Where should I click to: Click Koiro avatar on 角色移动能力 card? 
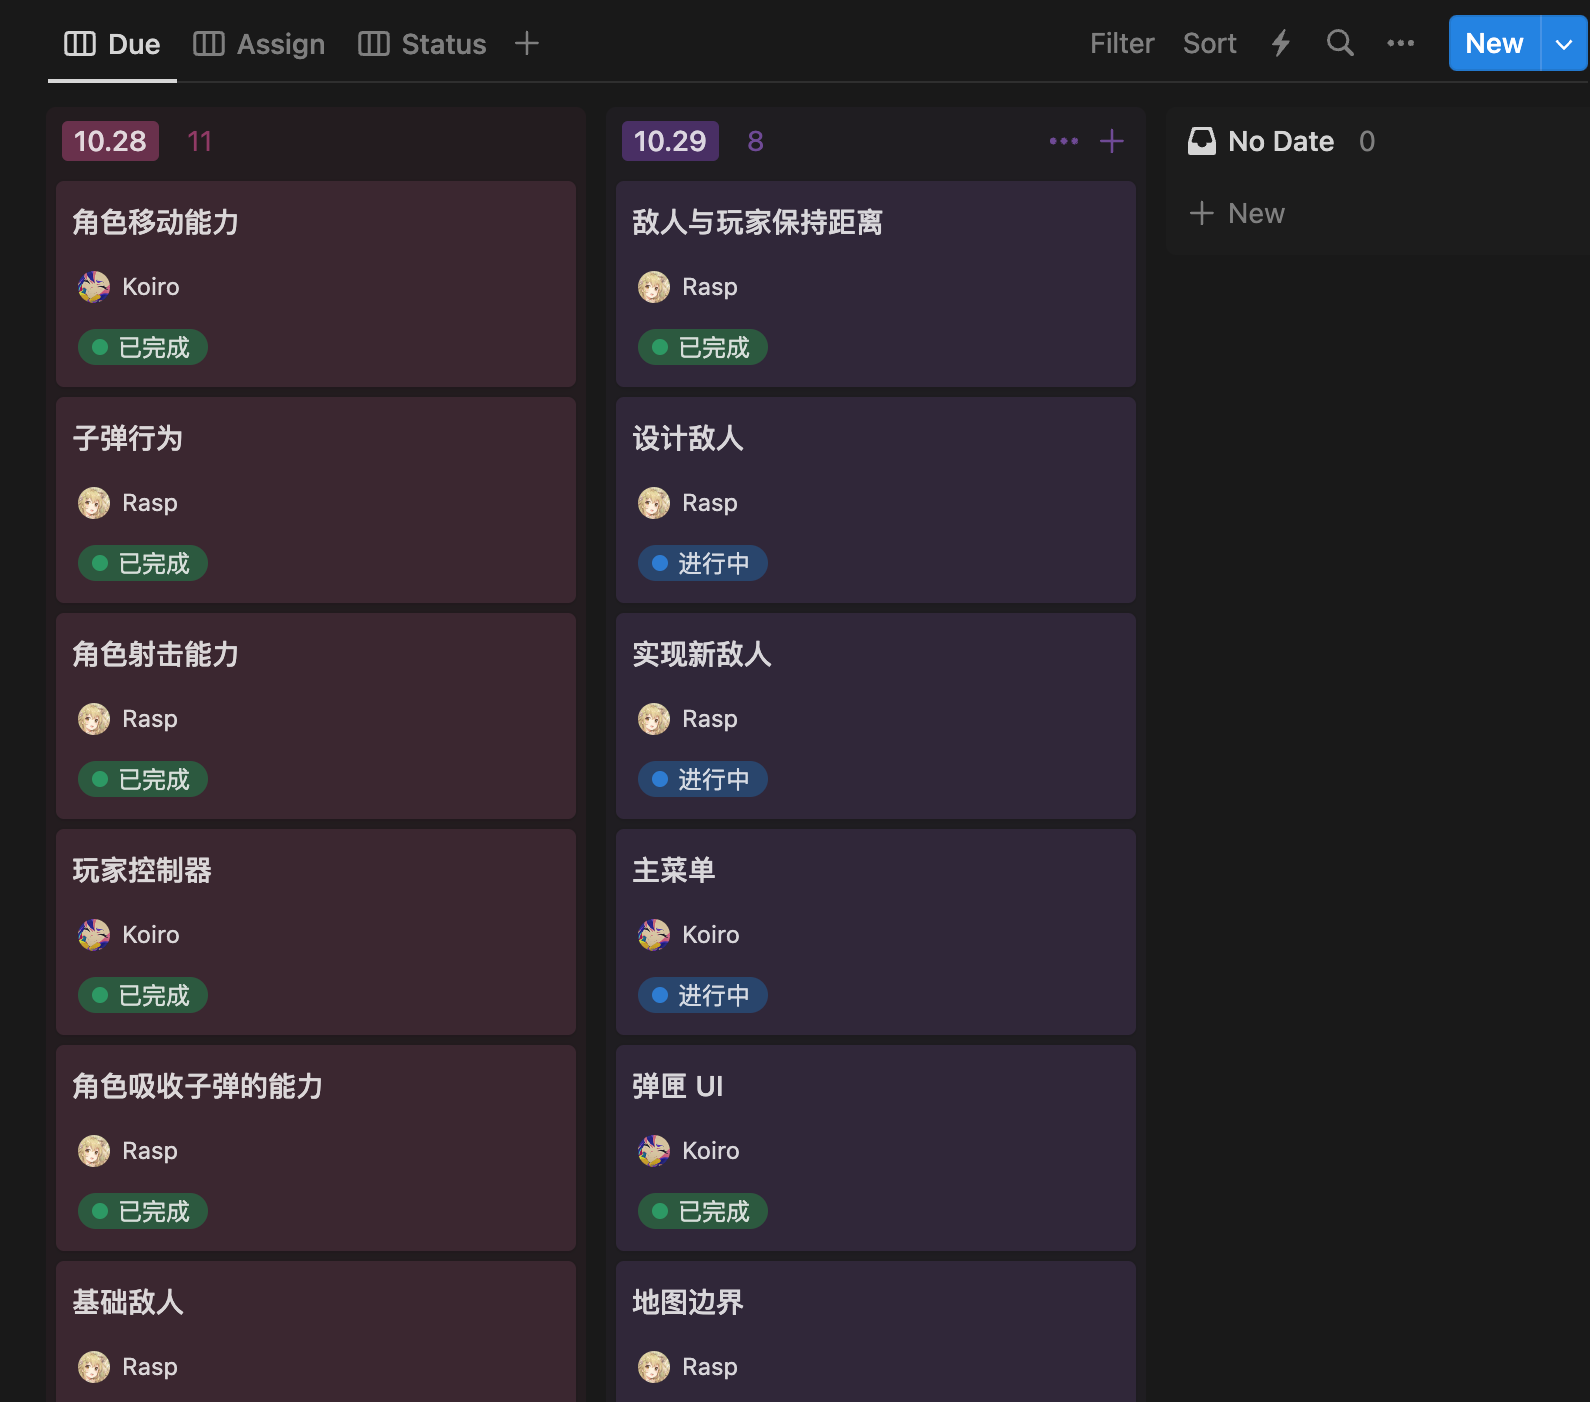94,287
